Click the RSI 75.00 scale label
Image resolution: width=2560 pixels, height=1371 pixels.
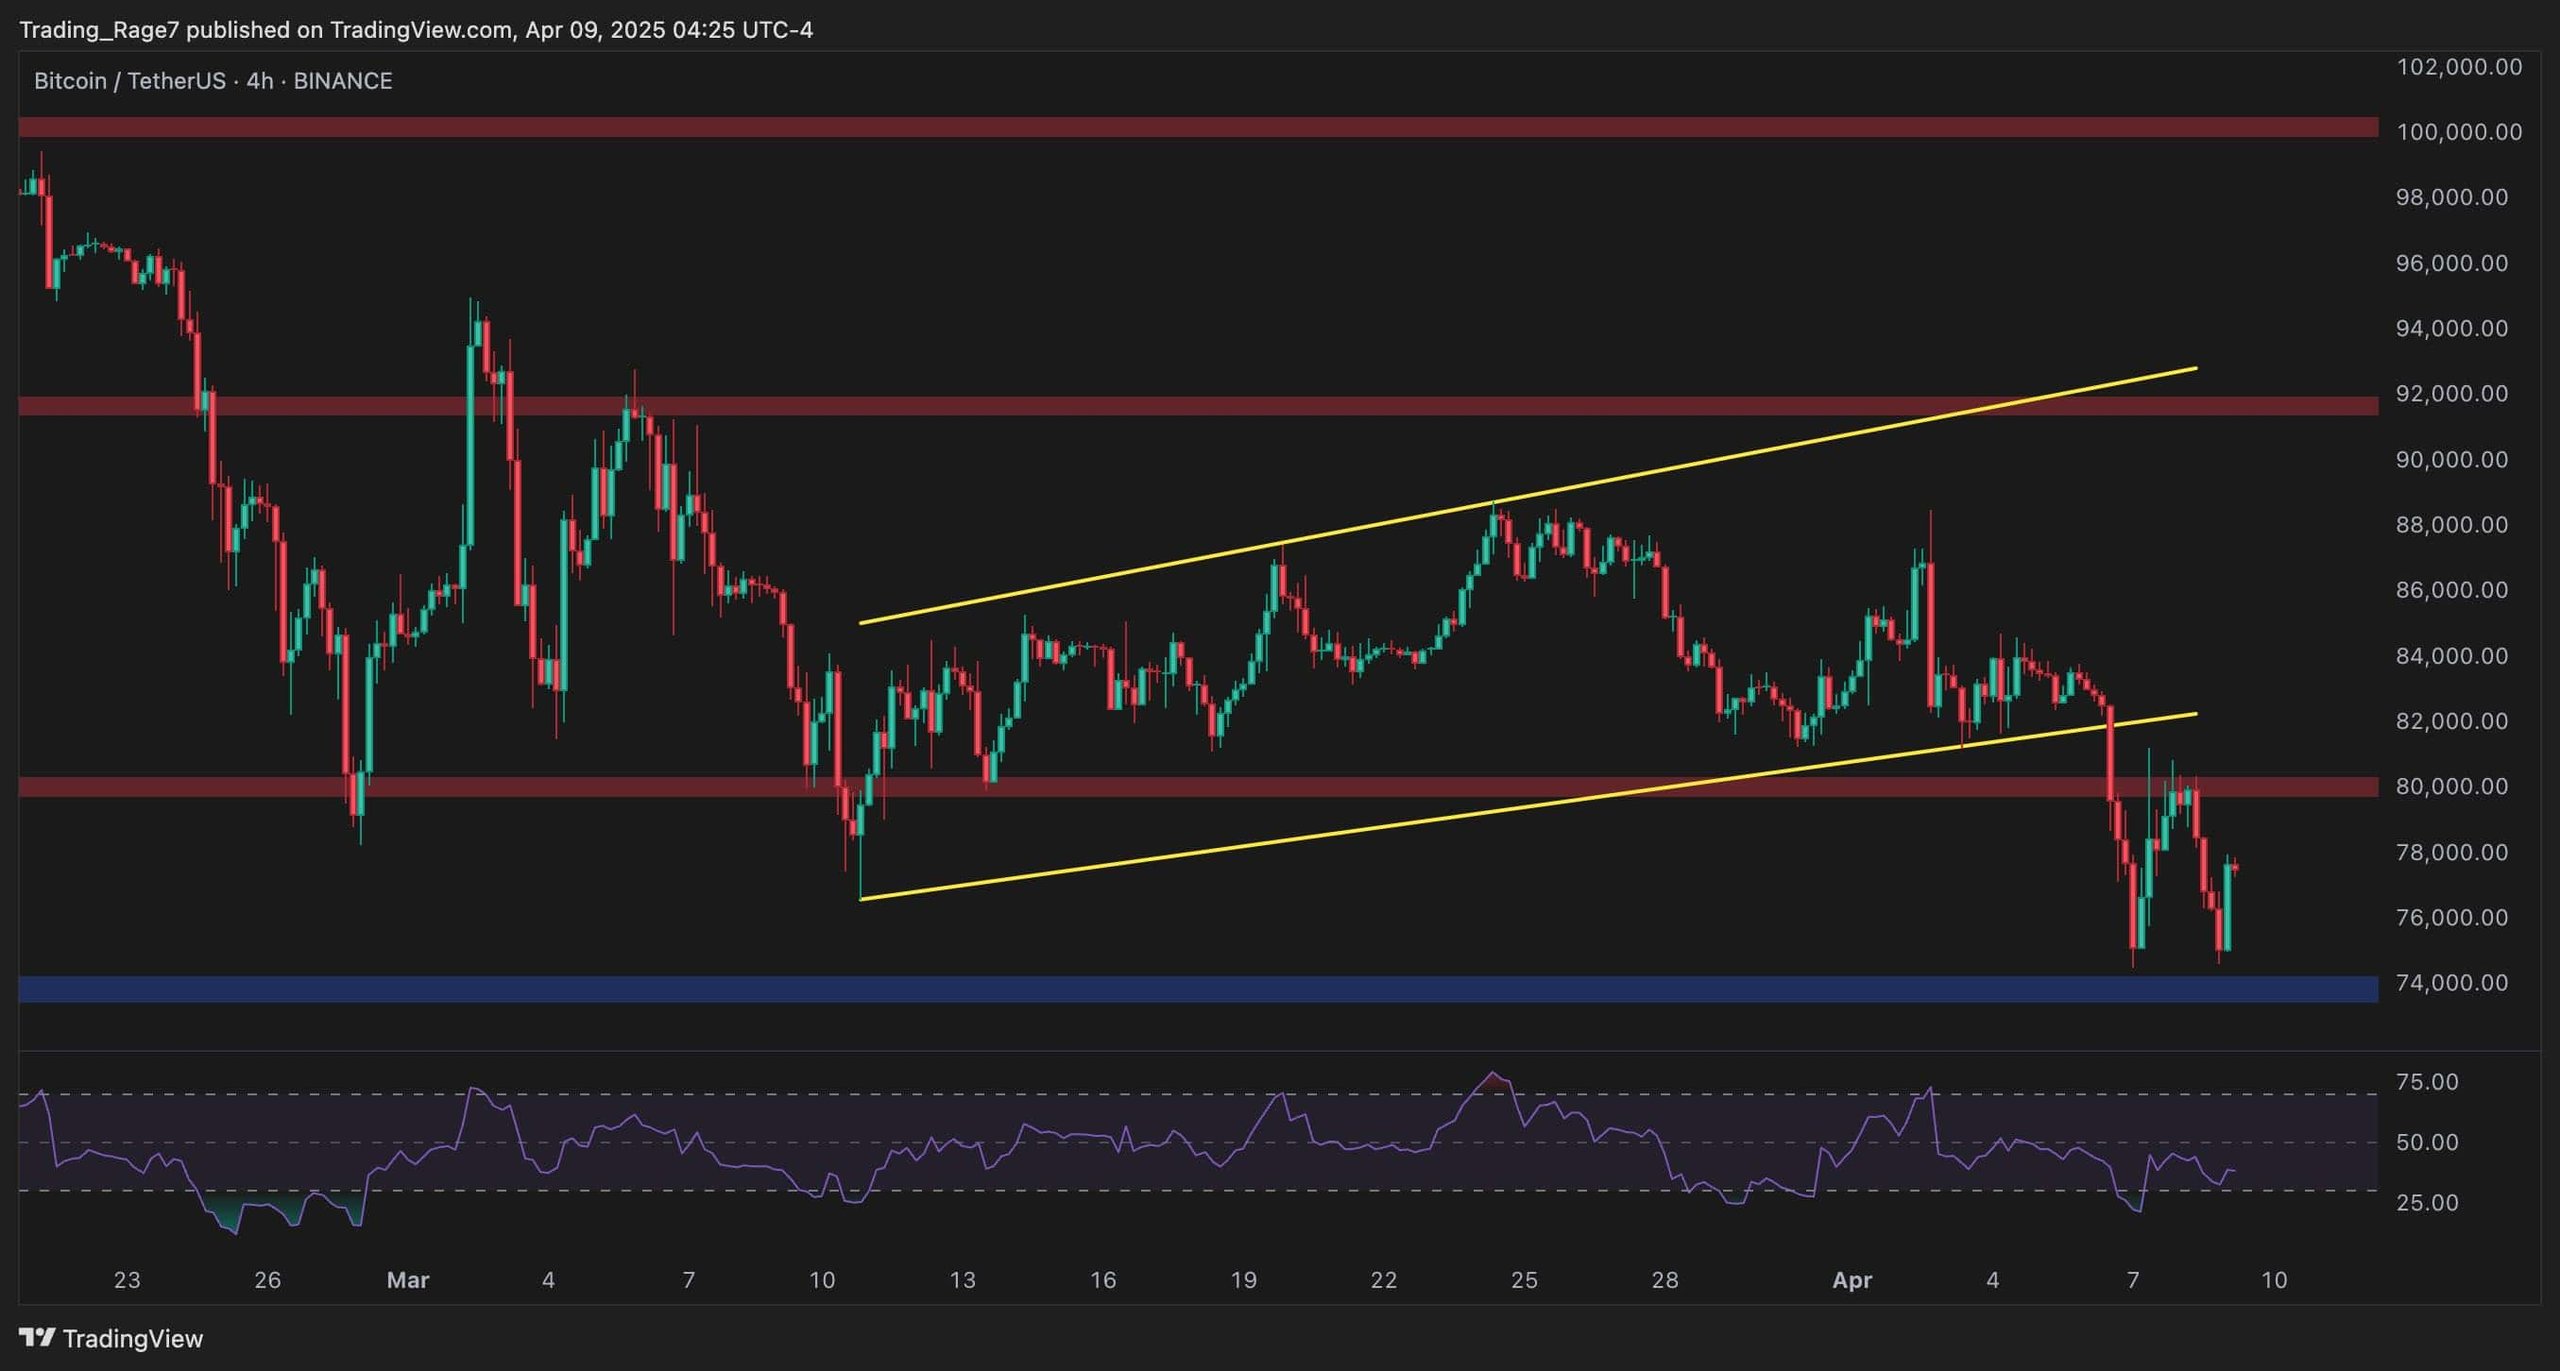tap(2428, 1082)
